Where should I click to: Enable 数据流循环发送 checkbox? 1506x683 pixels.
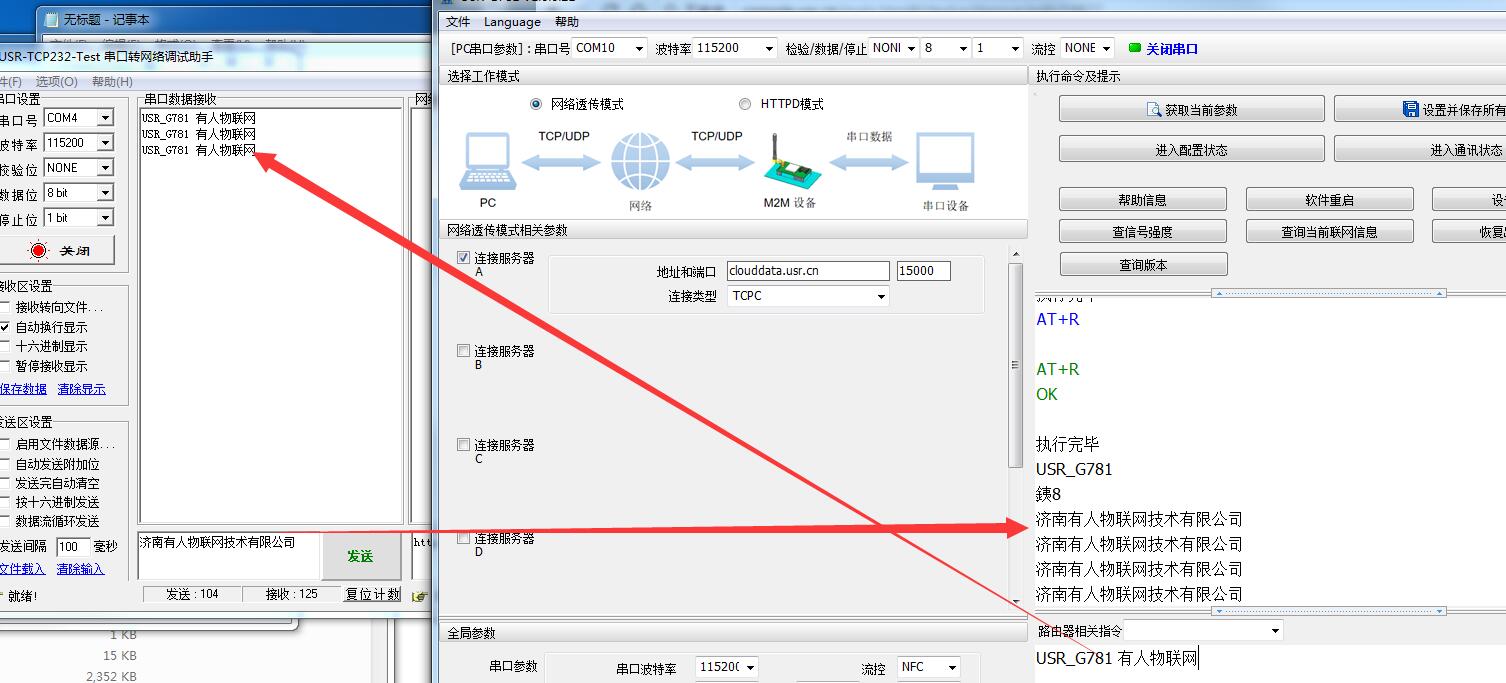(5, 521)
